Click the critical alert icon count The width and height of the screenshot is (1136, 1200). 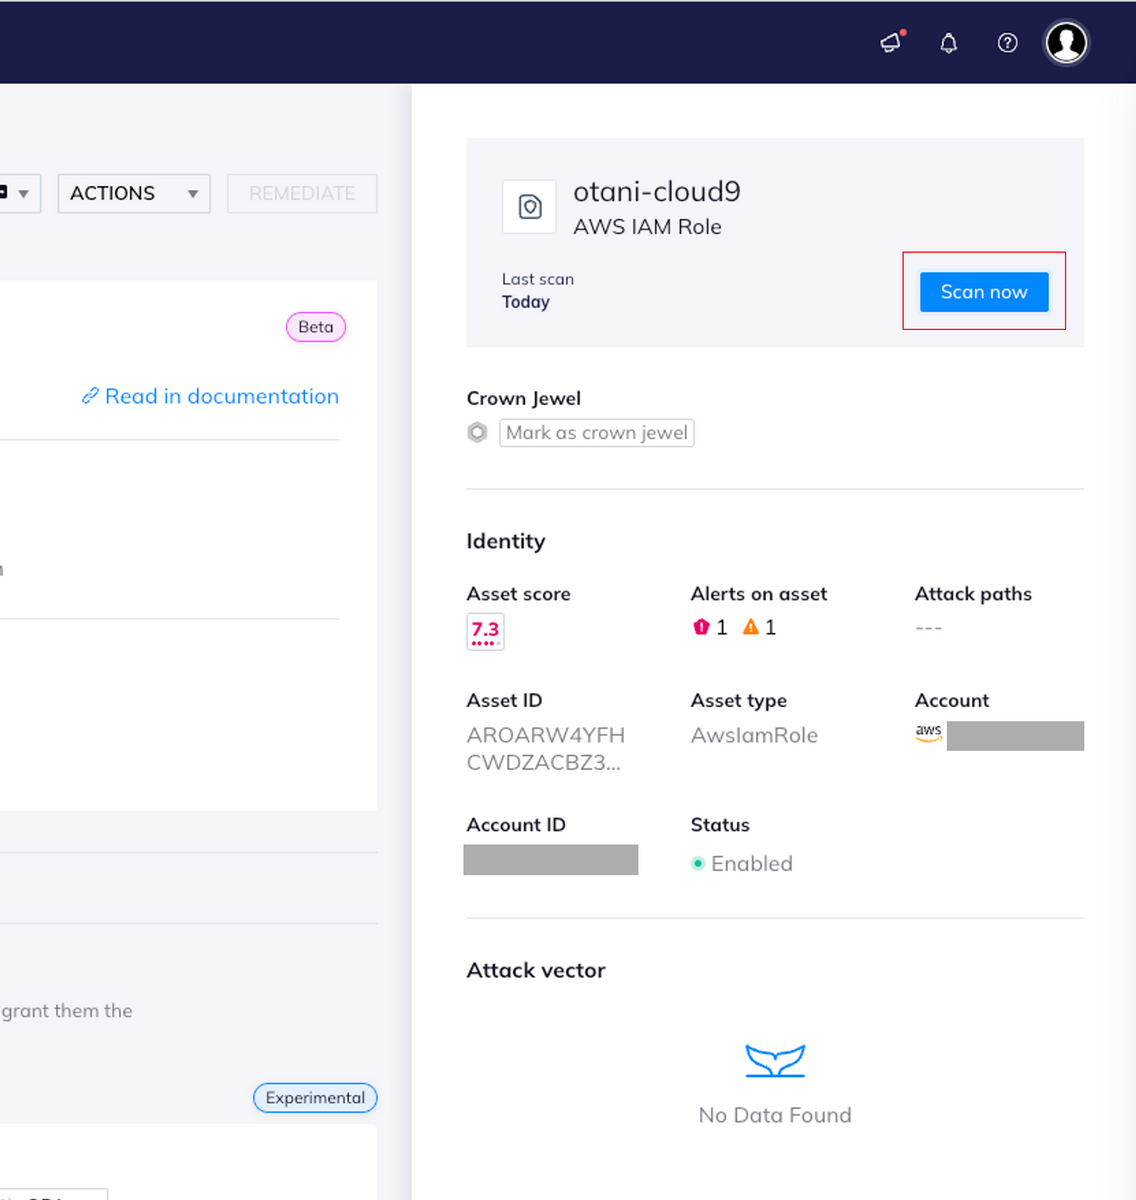(x=710, y=627)
